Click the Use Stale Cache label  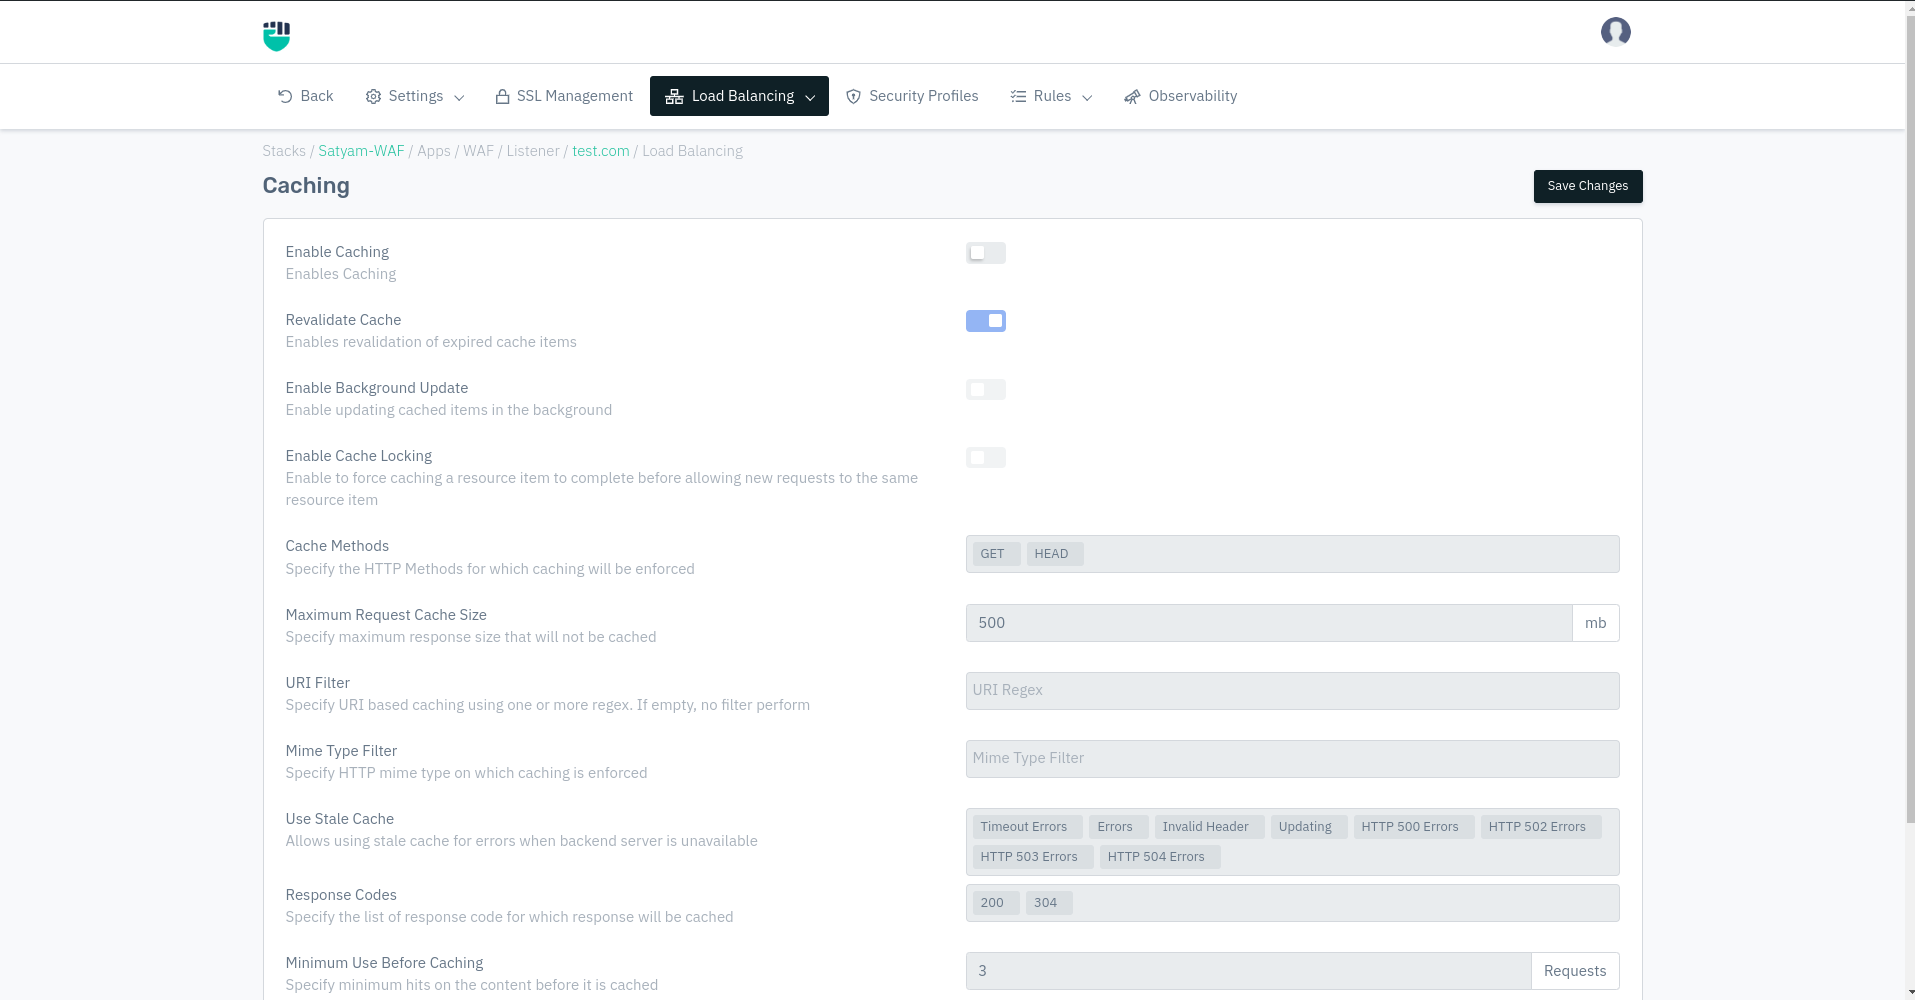point(340,819)
